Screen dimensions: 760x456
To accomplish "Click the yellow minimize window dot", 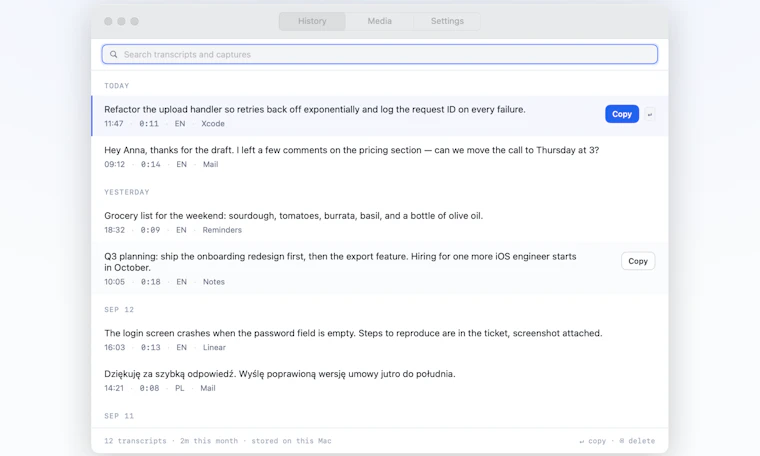I will click(x=121, y=21).
